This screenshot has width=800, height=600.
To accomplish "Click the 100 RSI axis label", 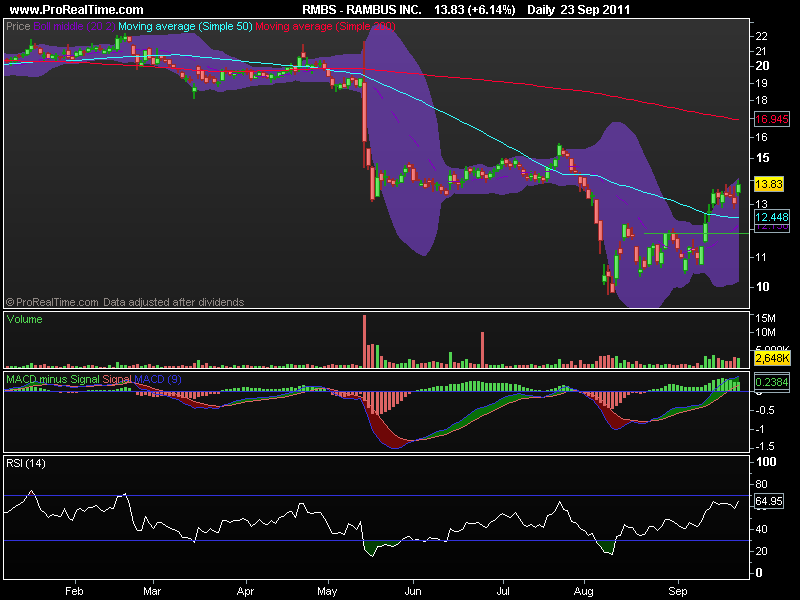I will (x=766, y=462).
